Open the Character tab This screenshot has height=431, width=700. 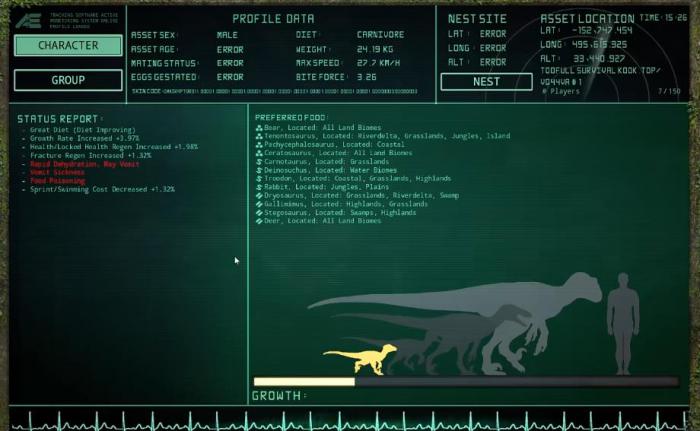(68, 46)
